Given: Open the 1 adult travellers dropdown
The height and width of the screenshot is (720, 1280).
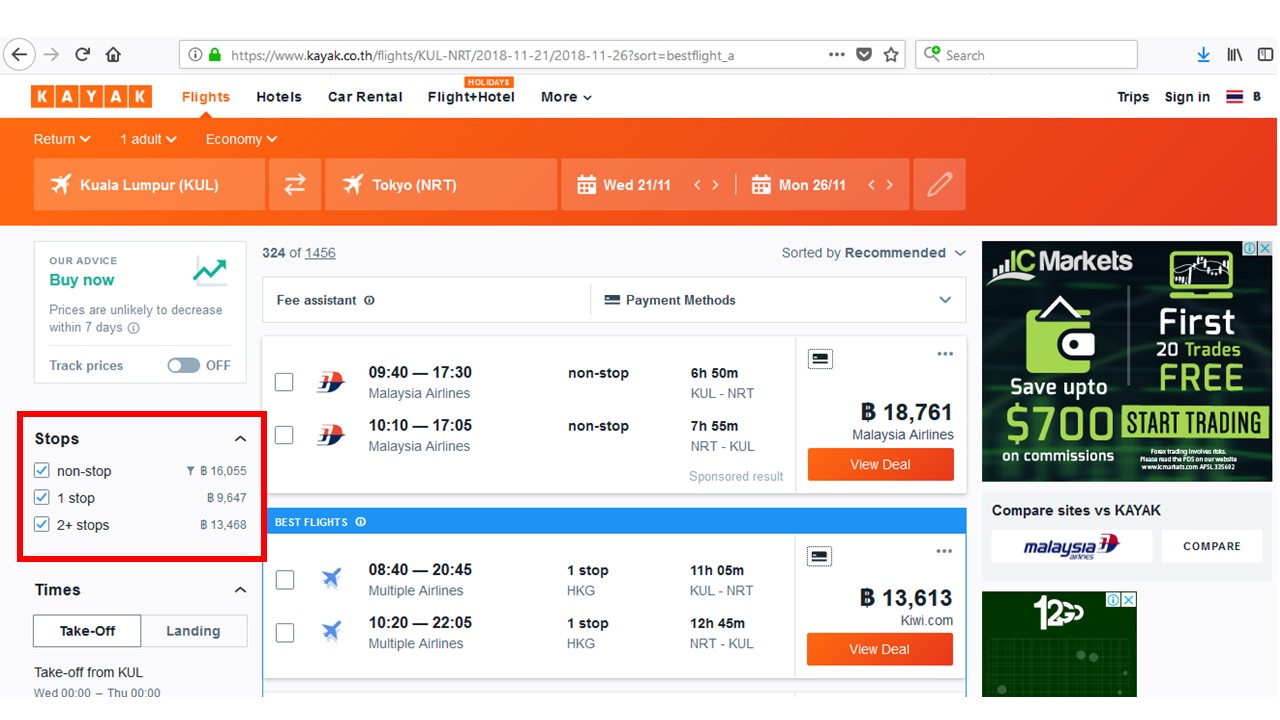Looking at the screenshot, I should 149,139.
